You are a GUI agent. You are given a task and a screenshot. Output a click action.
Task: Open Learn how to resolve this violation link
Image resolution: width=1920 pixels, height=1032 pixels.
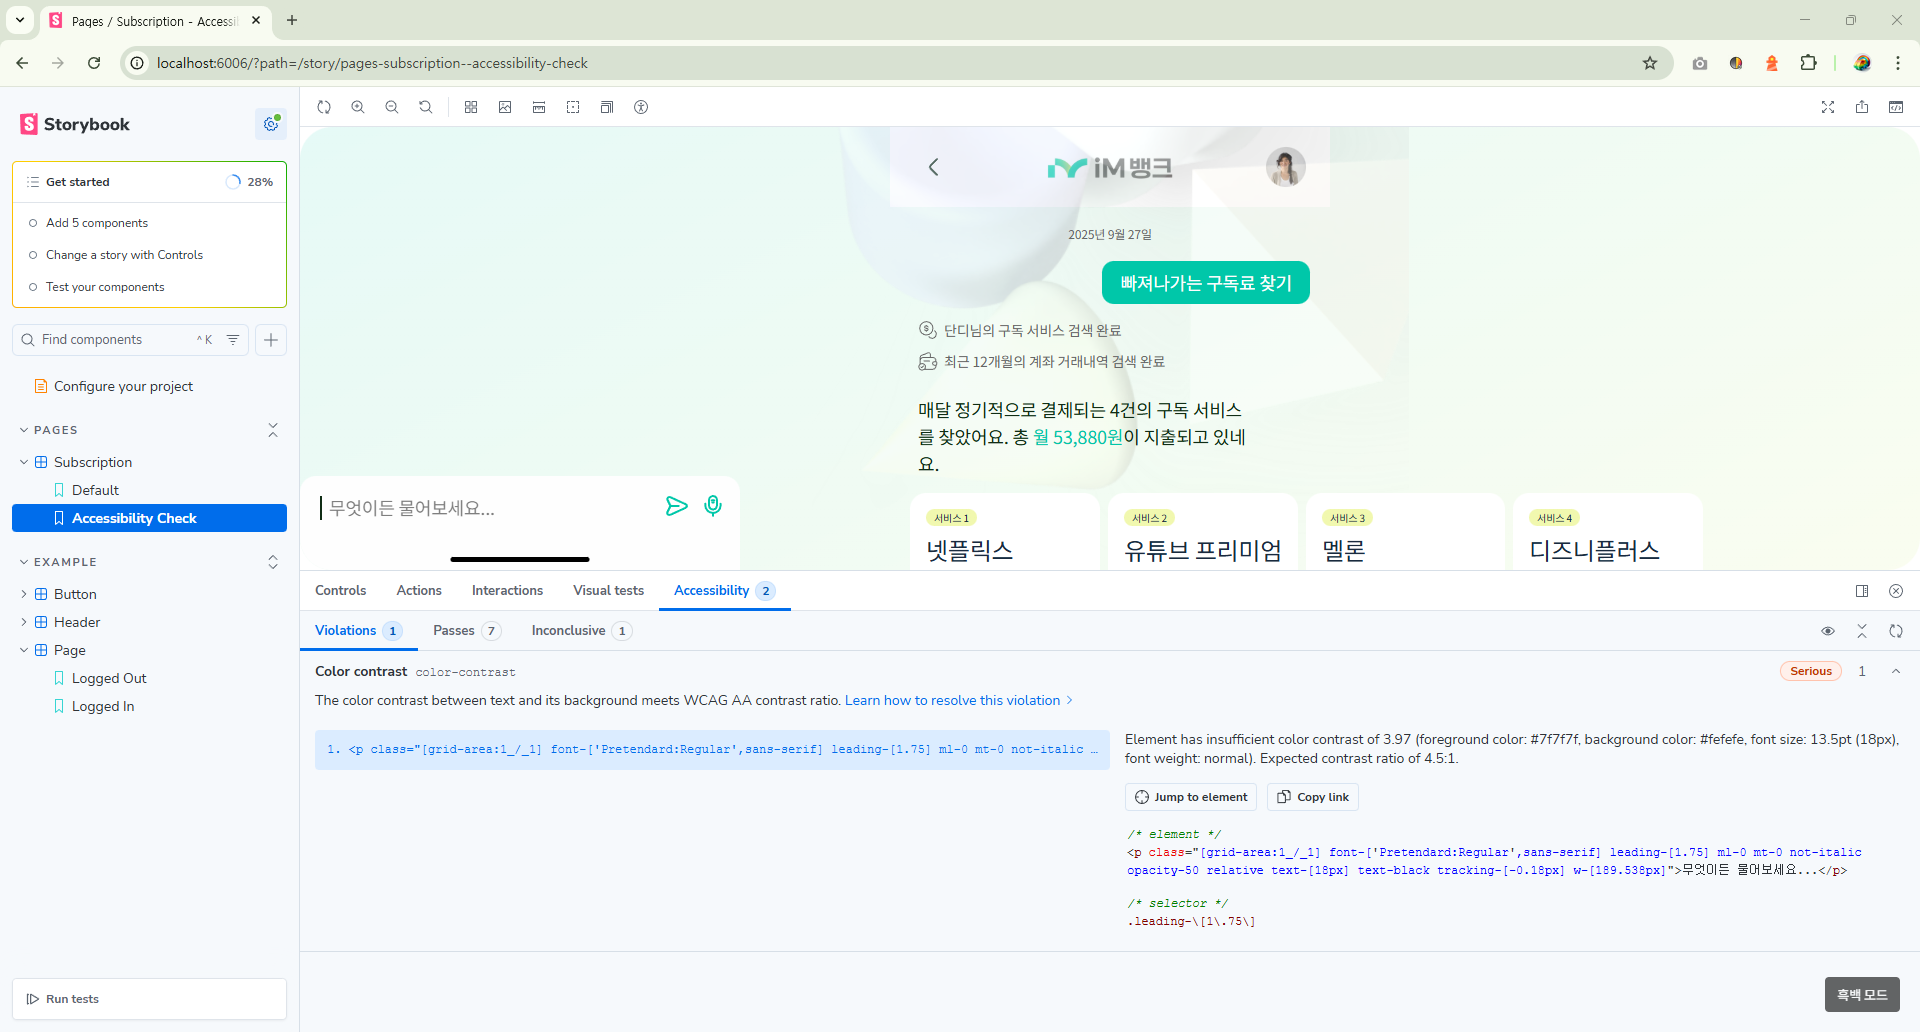(x=952, y=700)
